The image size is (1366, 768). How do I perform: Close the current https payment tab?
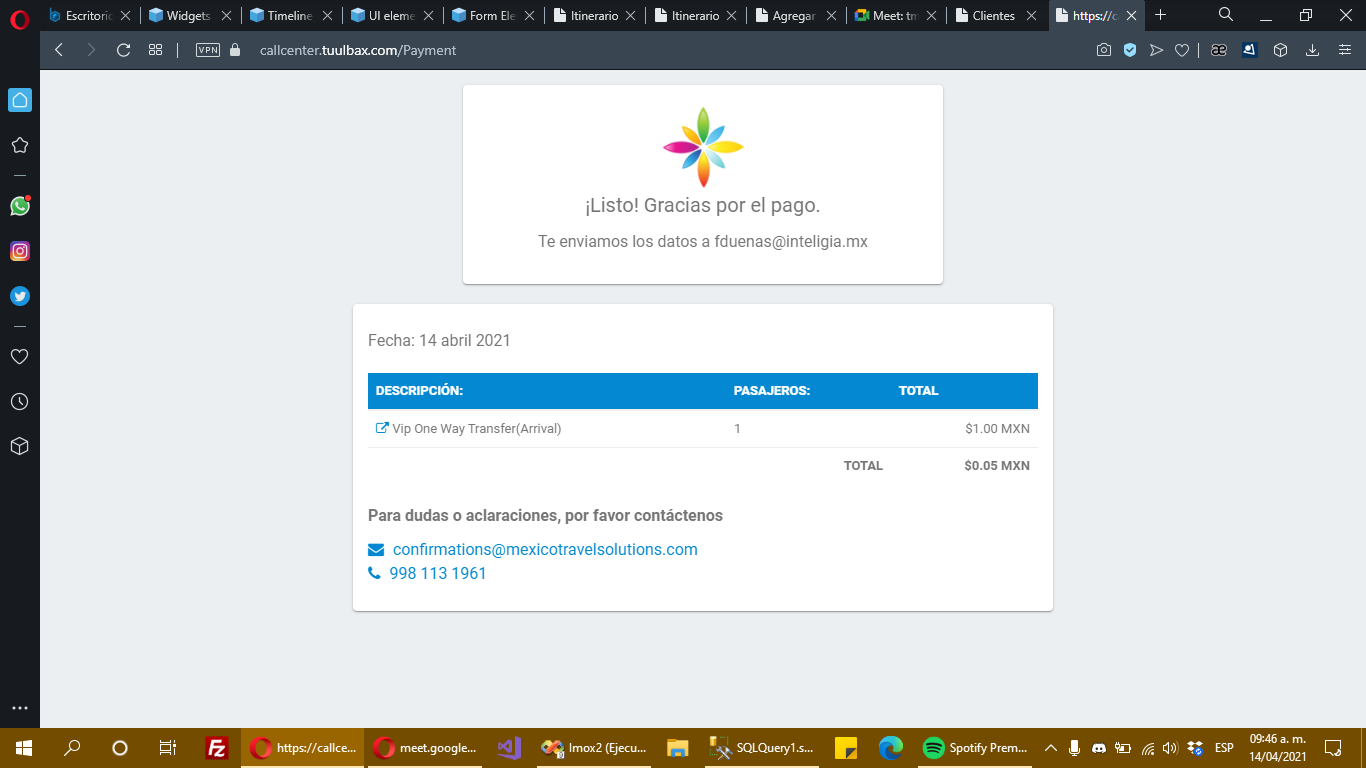click(1131, 15)
